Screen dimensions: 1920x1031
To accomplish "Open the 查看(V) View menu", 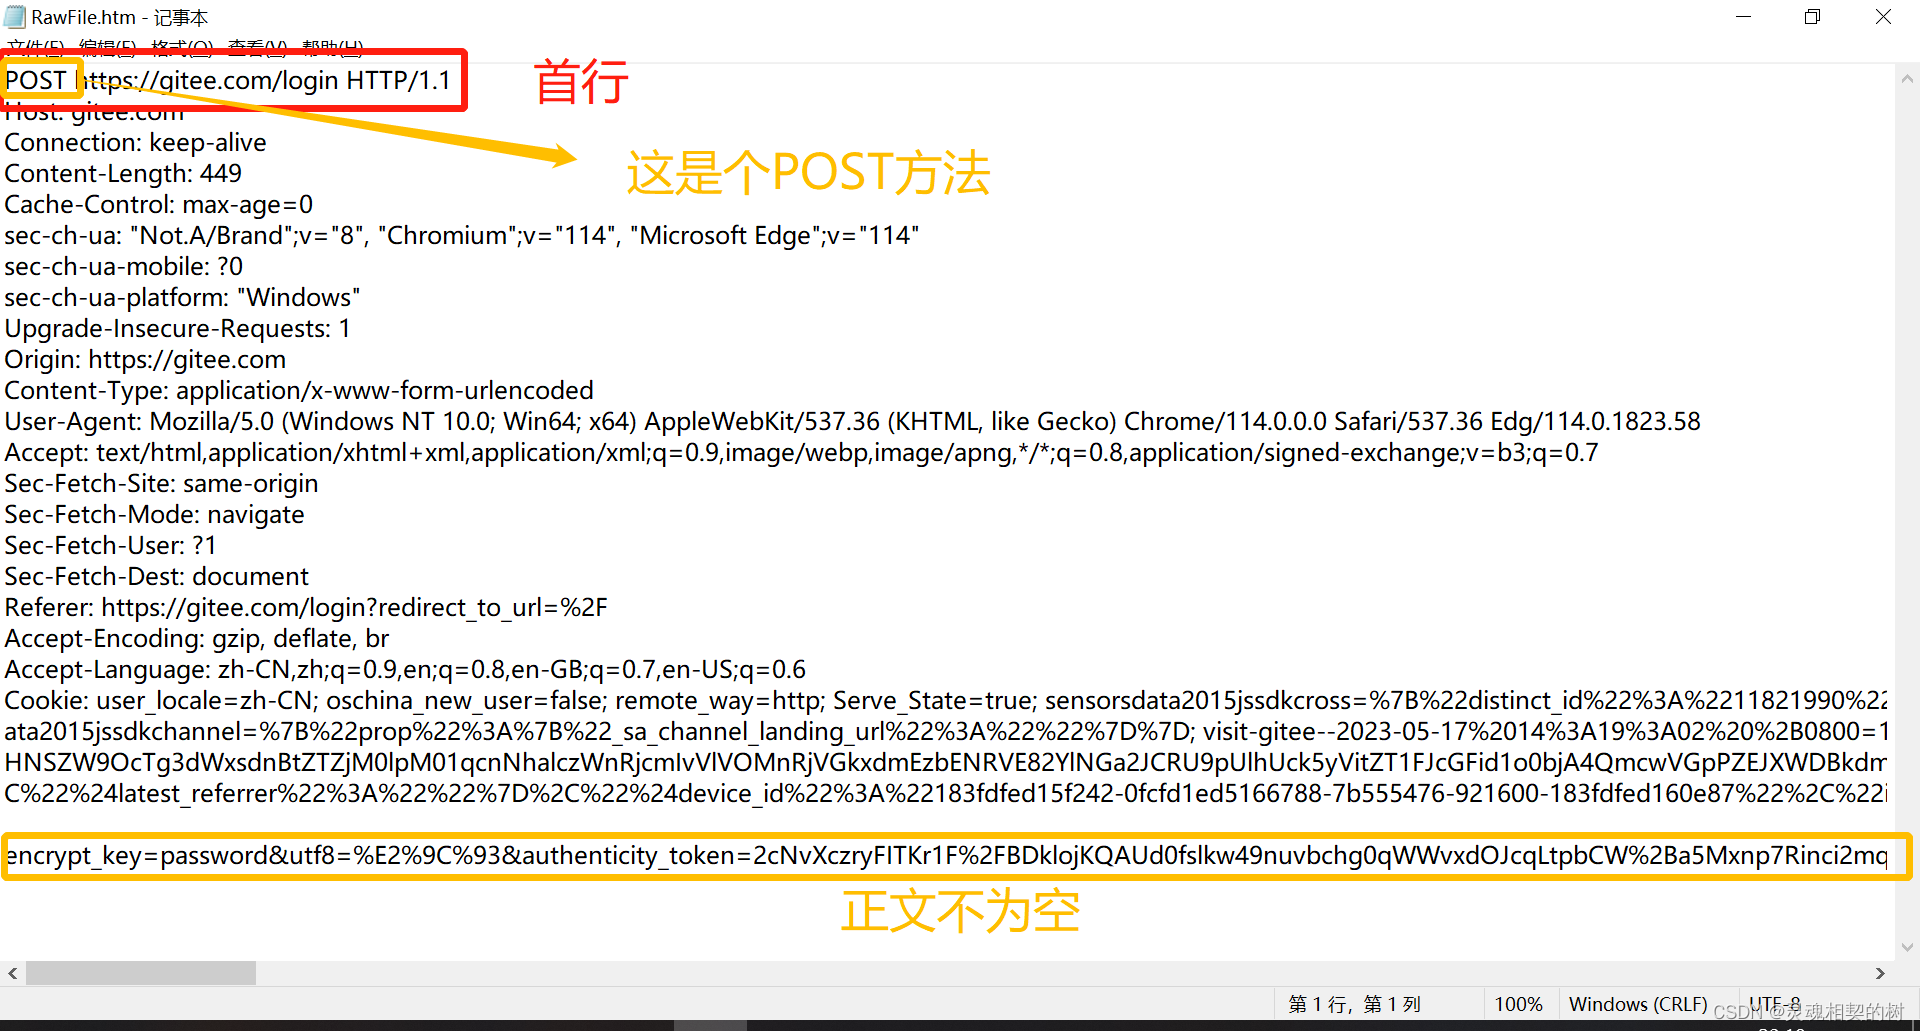I will tap(257, 47).
